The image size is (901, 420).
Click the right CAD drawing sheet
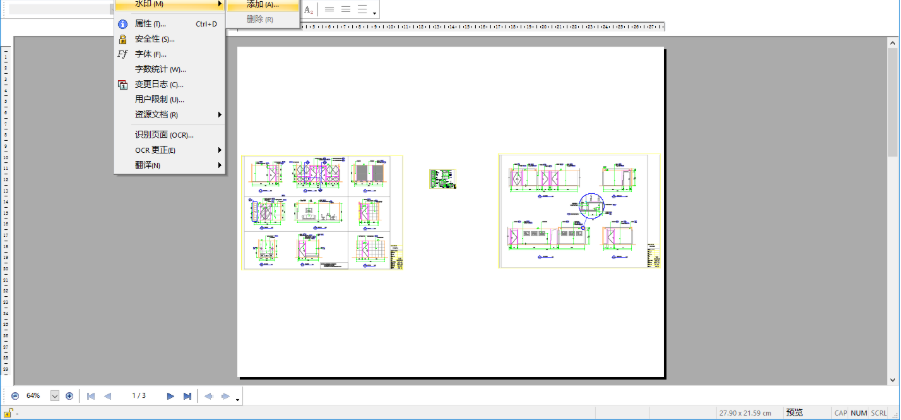click(x=579, y=210)
